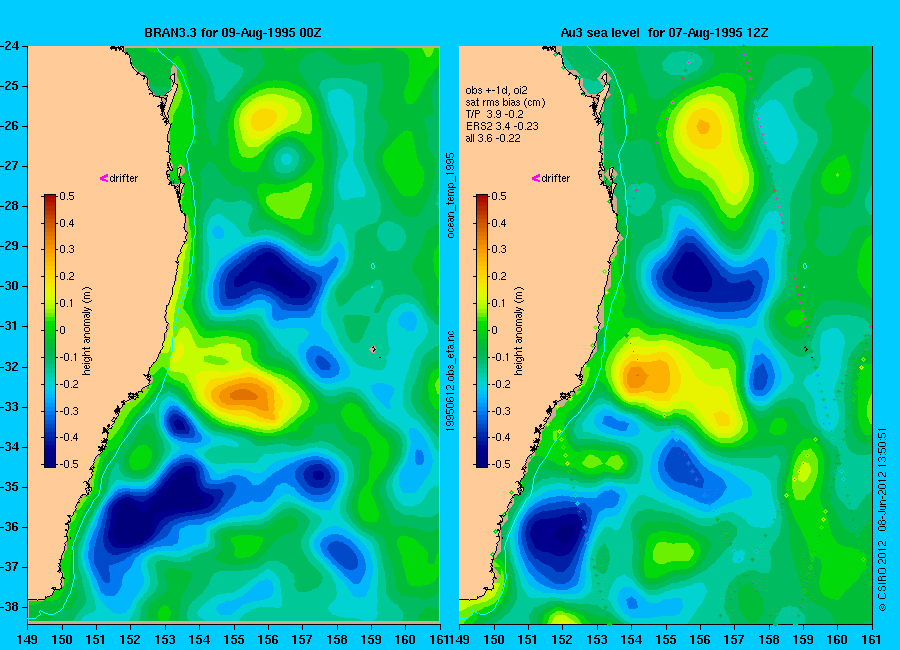Click the 0.1 tick label on Au3 color bar

[x=498, y=303]
